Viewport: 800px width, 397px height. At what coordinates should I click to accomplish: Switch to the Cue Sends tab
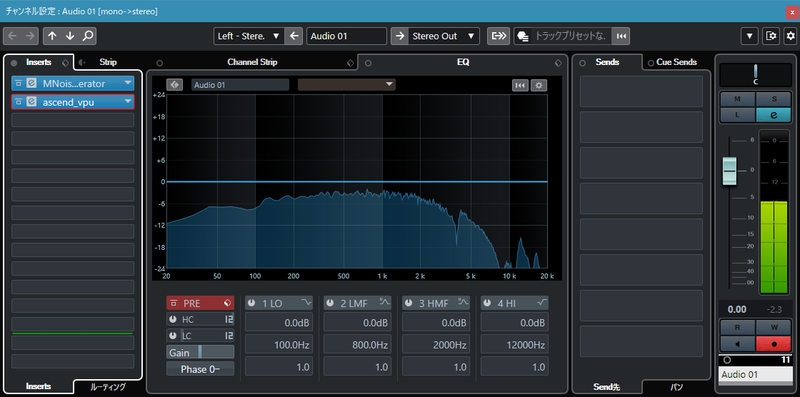point(676,62)
